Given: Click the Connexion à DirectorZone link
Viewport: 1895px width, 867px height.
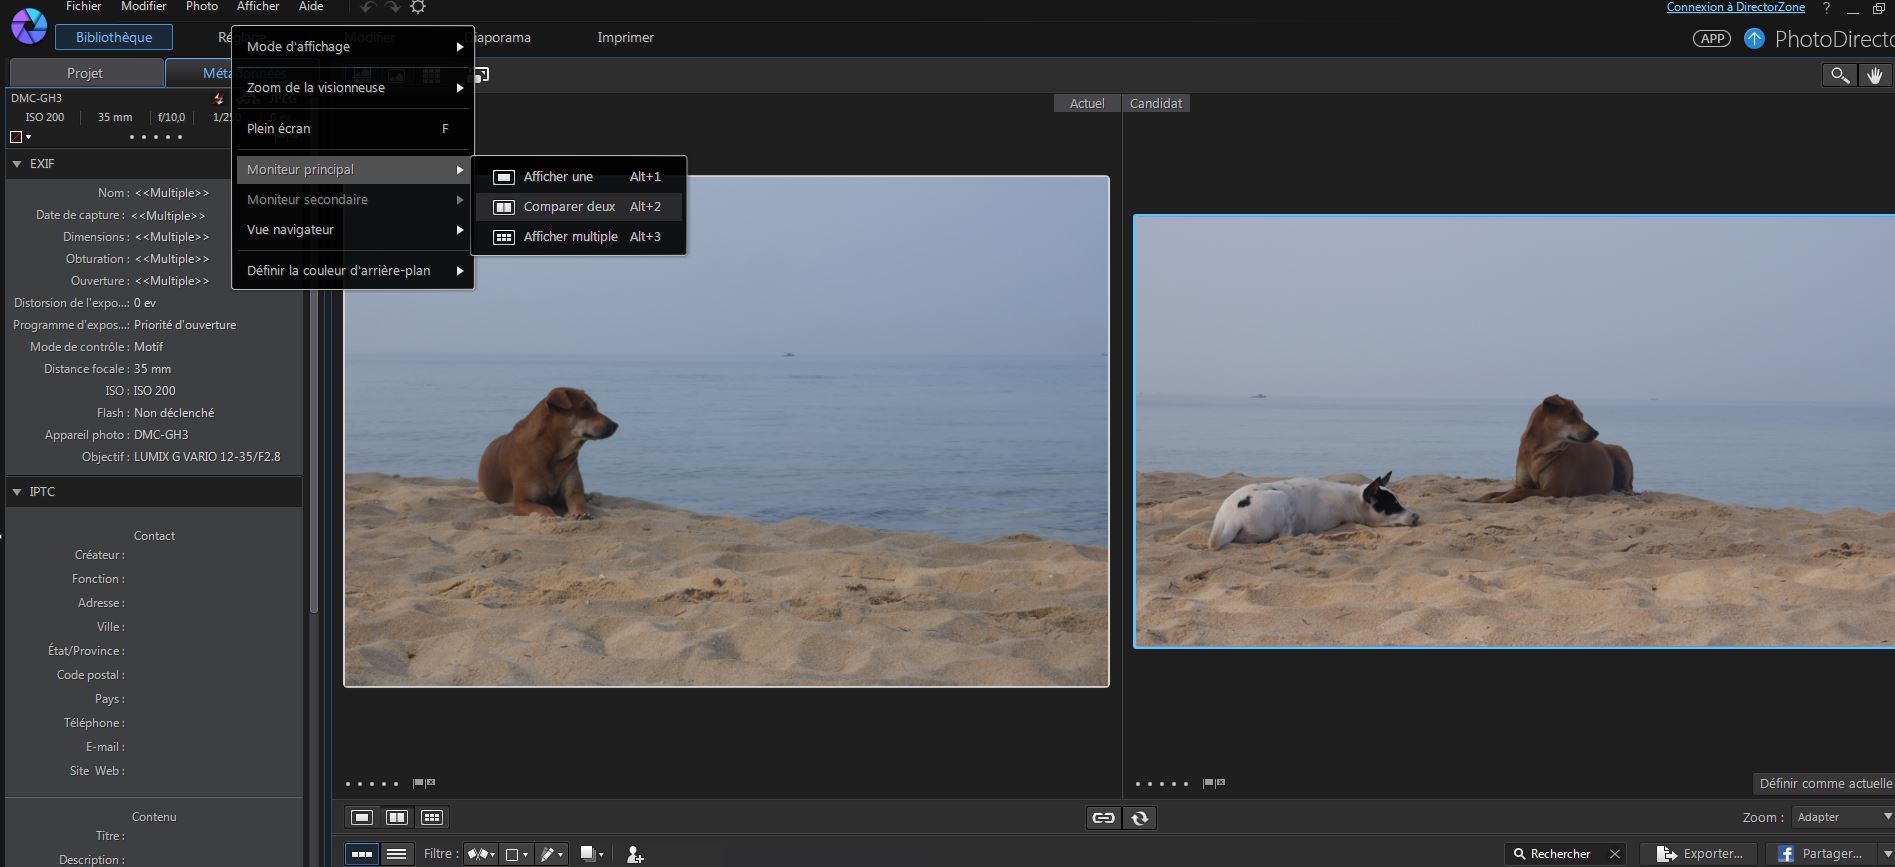Looking at the screenshot, I should coord(1736,8).
